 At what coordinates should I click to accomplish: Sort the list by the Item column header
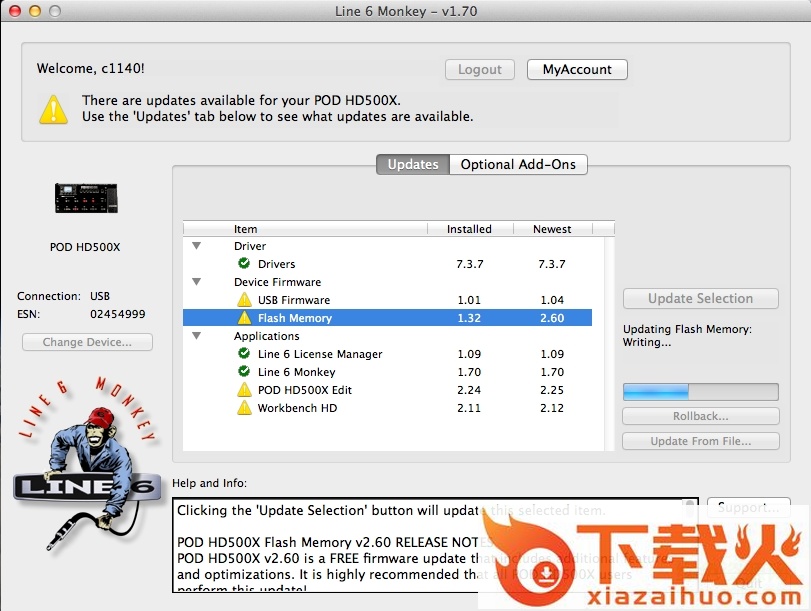pos(305,229)
